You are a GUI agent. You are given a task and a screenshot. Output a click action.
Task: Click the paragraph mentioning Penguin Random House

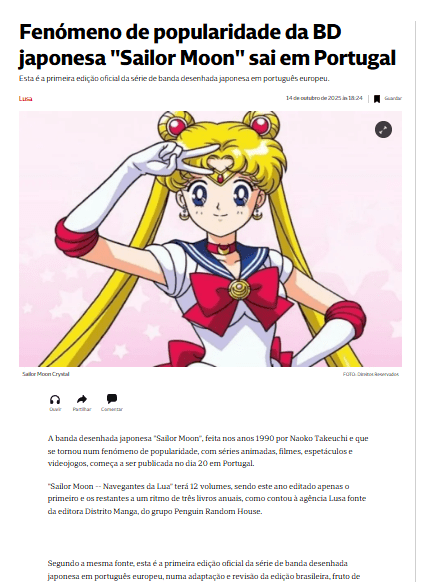(x=207, y=498)
